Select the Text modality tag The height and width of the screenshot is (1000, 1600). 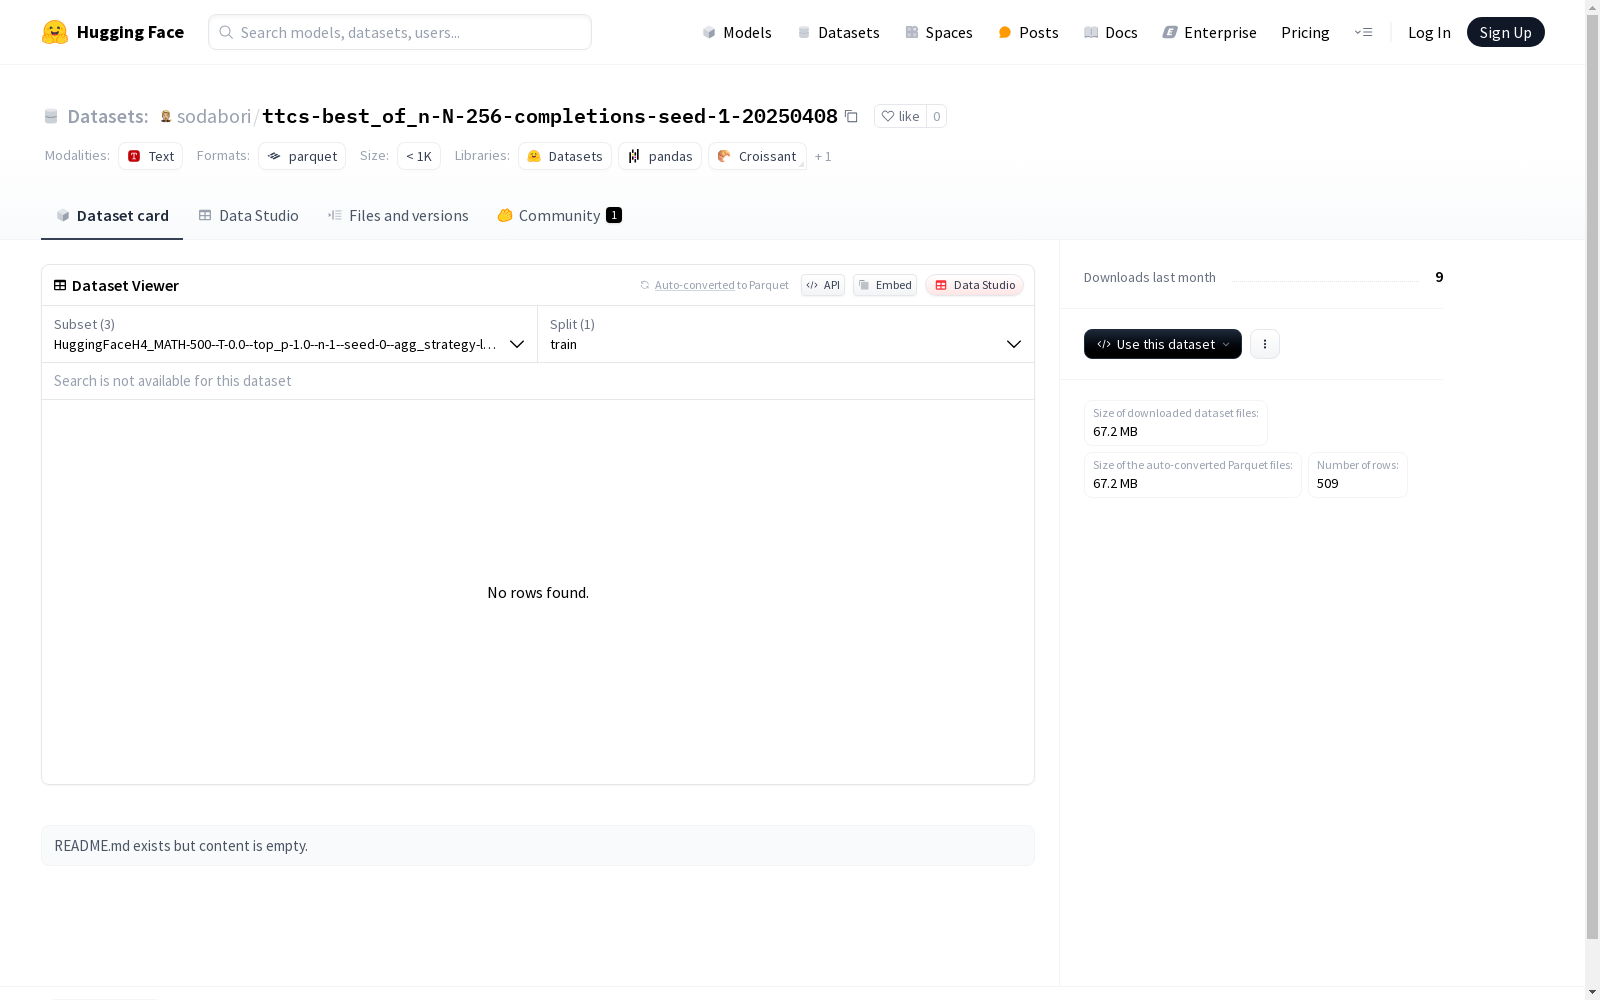(x=150, y=156)
